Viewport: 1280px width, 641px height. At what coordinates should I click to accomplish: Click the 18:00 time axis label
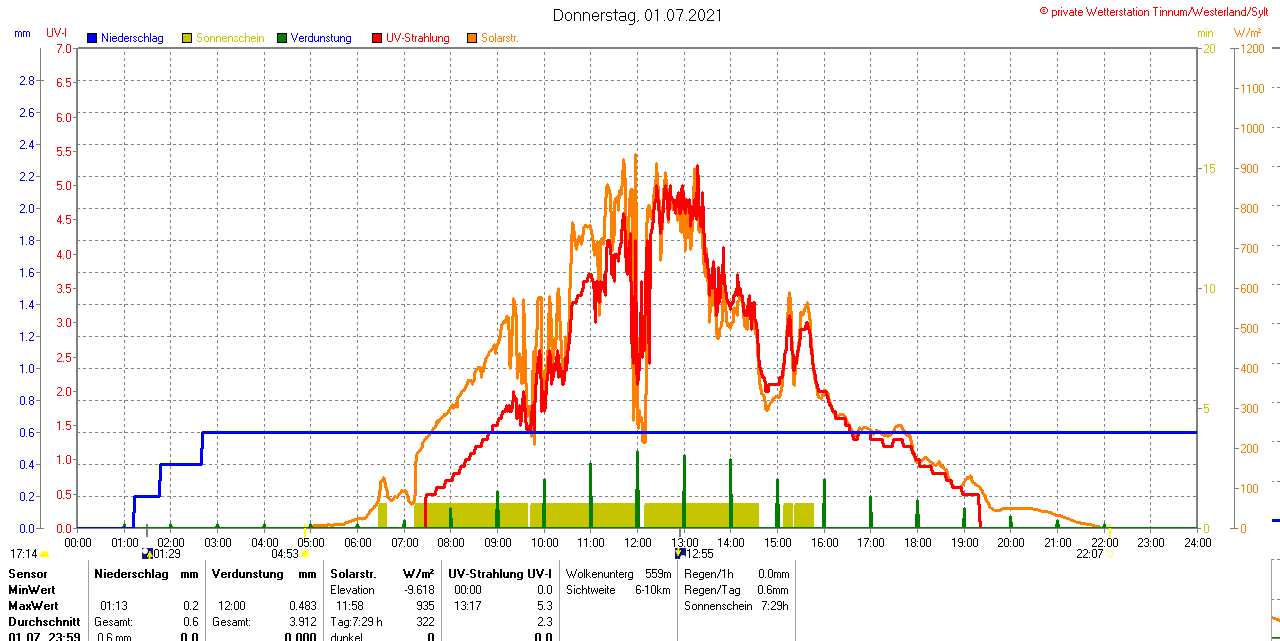tap(917, 542)
